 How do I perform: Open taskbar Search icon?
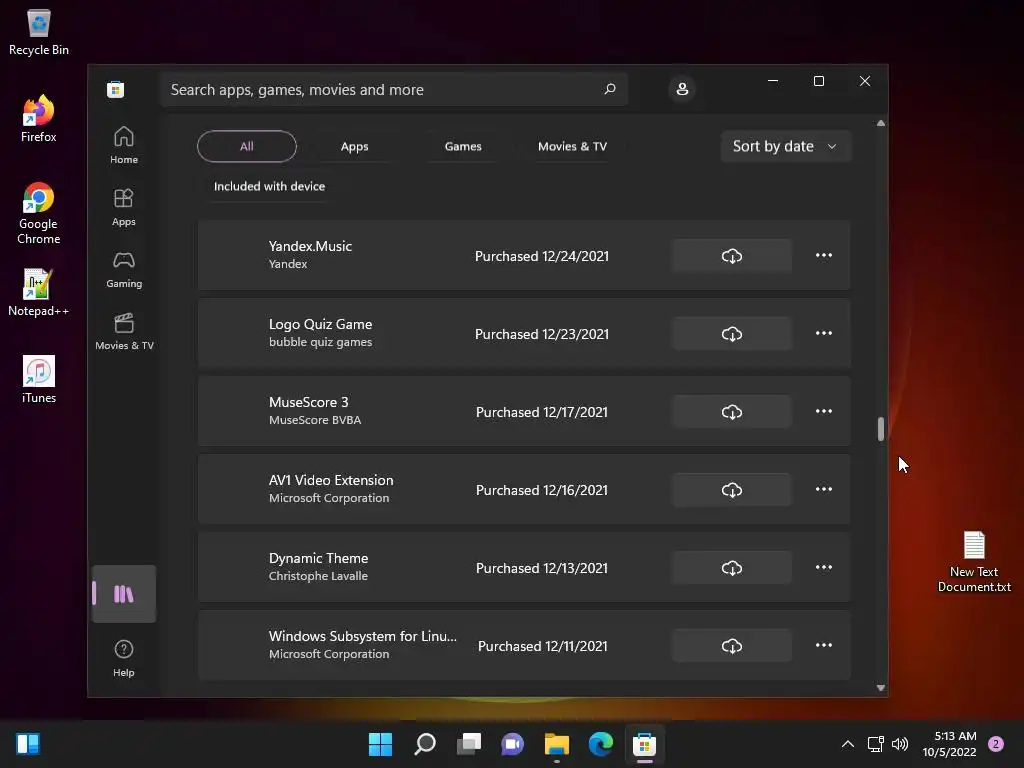tap(424, 744)
